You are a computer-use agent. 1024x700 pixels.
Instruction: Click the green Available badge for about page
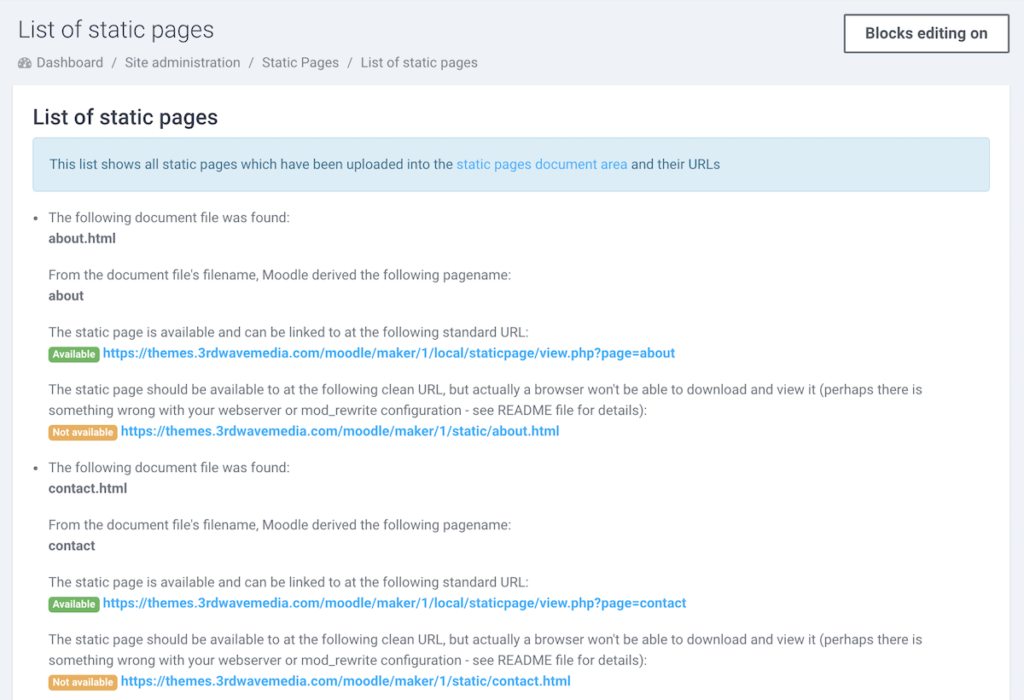(x=74, y=354)
